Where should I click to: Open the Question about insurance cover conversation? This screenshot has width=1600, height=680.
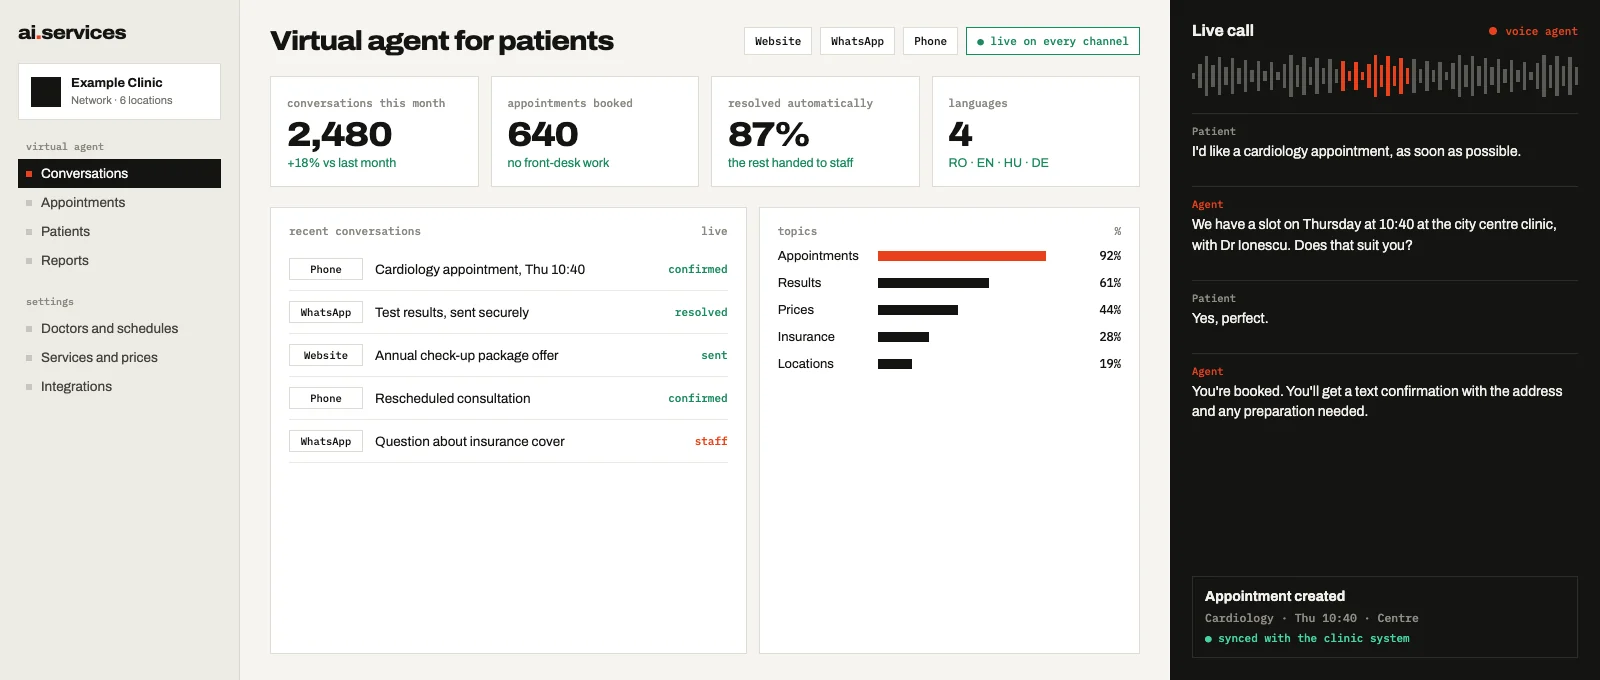(508, 441)
